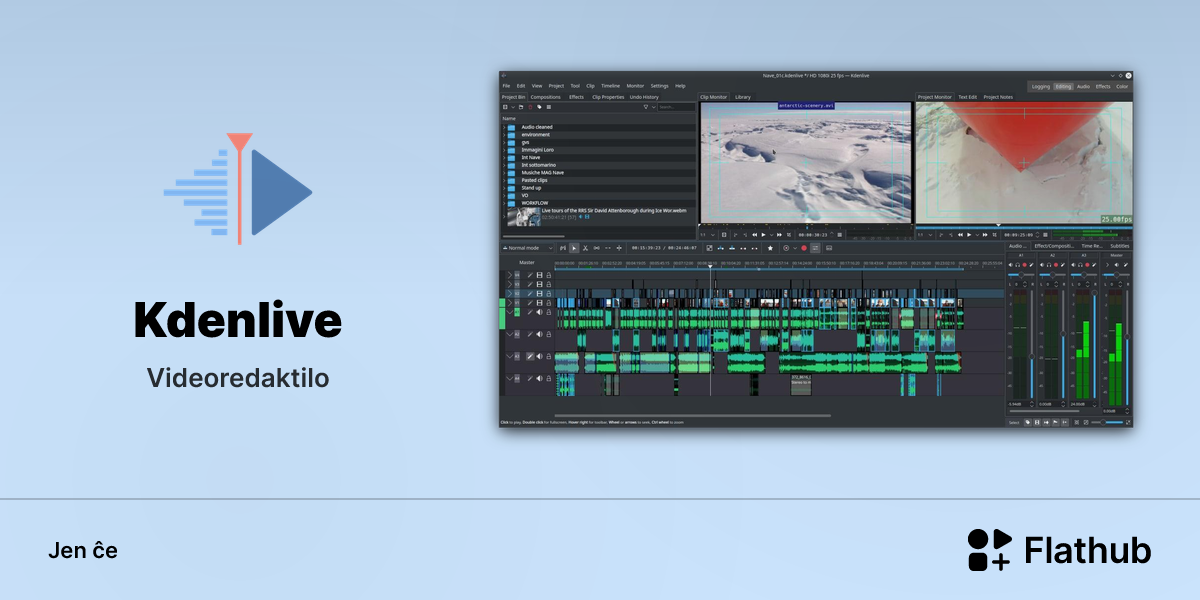Switch to the Effects workspace button
Screen dimensions: 1200x600
[1103, 87]
